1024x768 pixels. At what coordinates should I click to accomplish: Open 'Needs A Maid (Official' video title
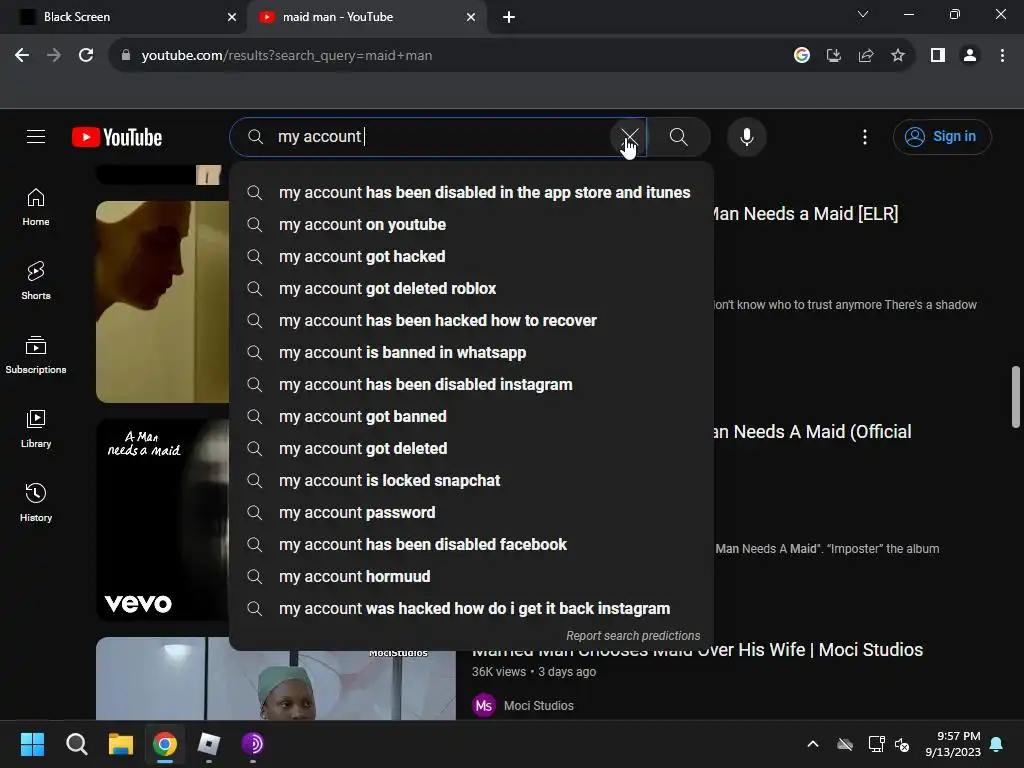tap(812, 432)
